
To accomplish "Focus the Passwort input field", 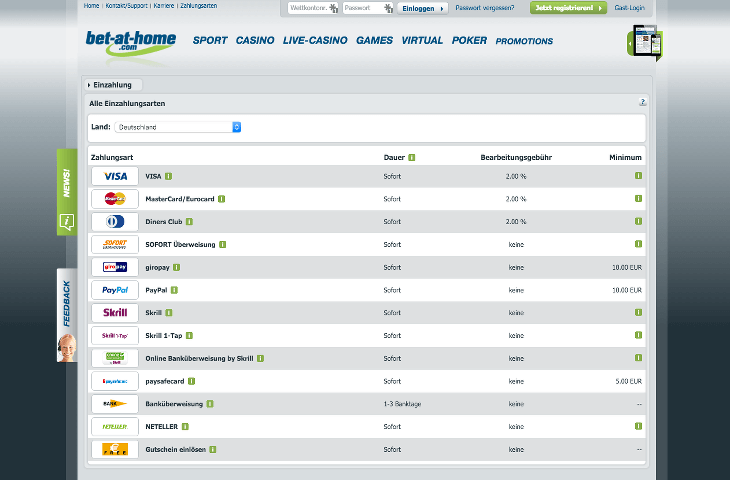I will 368,8.
